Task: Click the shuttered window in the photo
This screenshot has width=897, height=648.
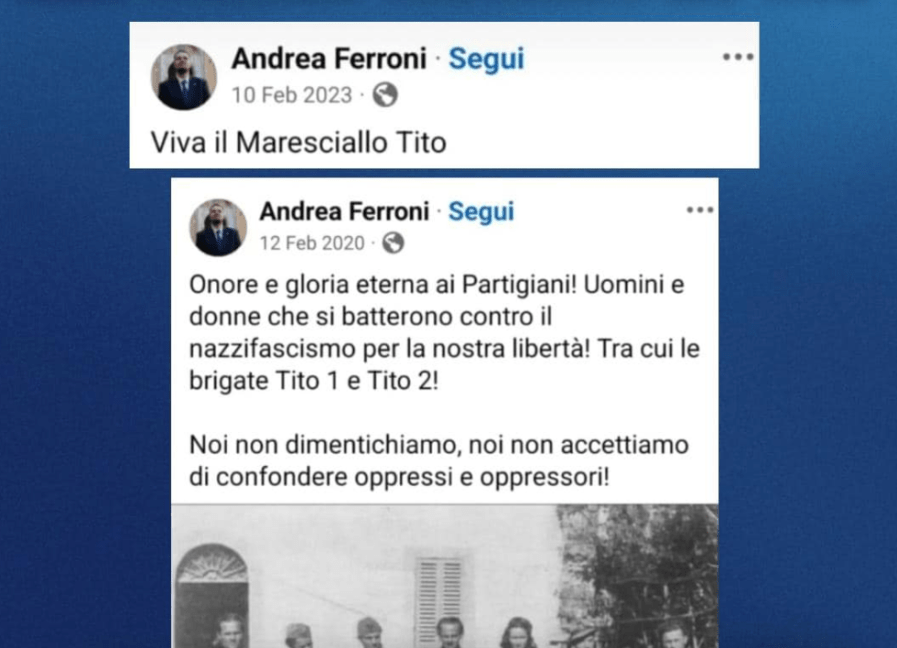Action: (x=439, y=599)
